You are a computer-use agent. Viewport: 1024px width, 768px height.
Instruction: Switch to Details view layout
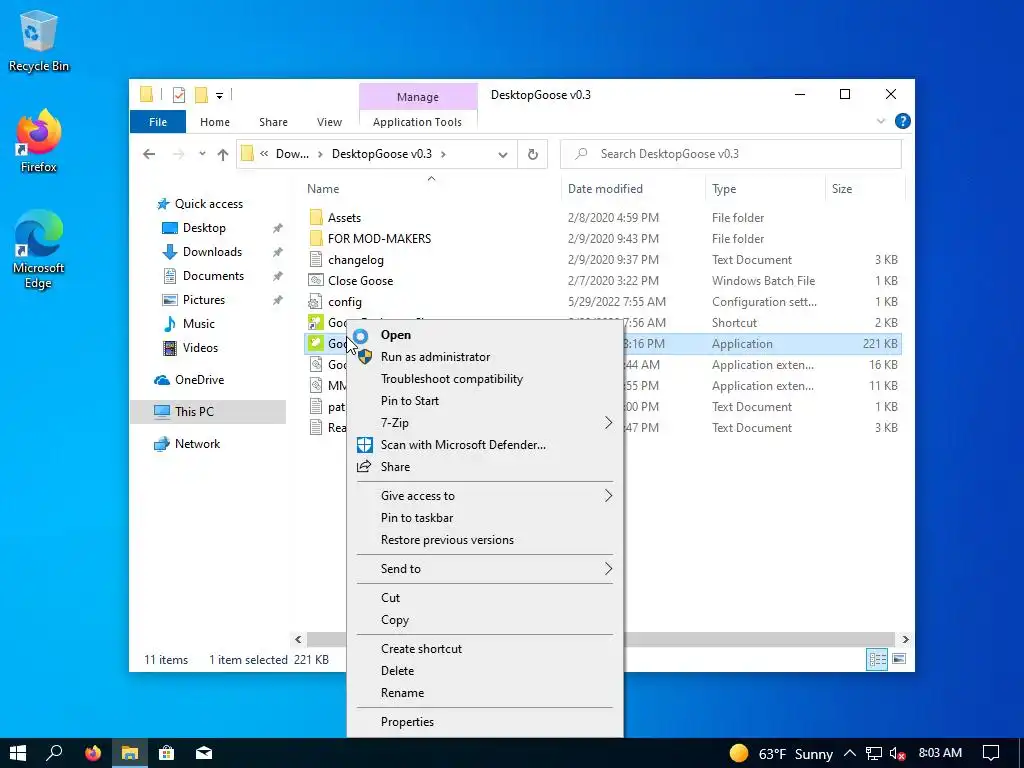point(877,660)
